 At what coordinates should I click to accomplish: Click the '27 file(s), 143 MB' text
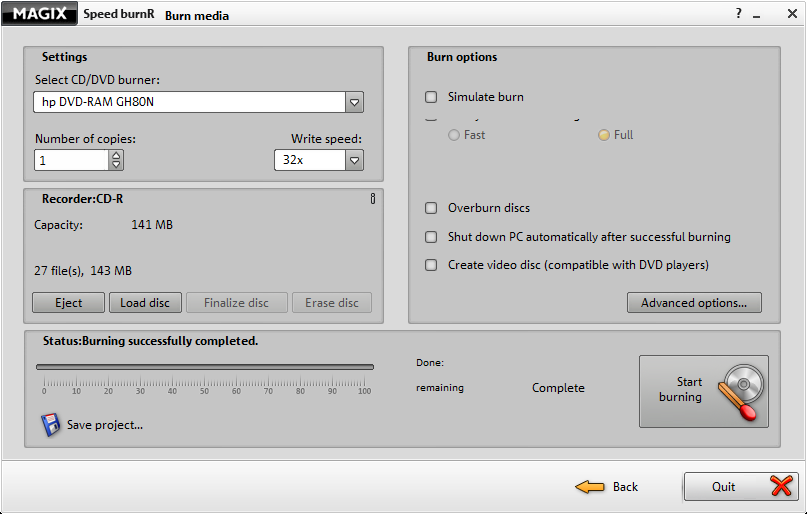[x=83, y=271]
